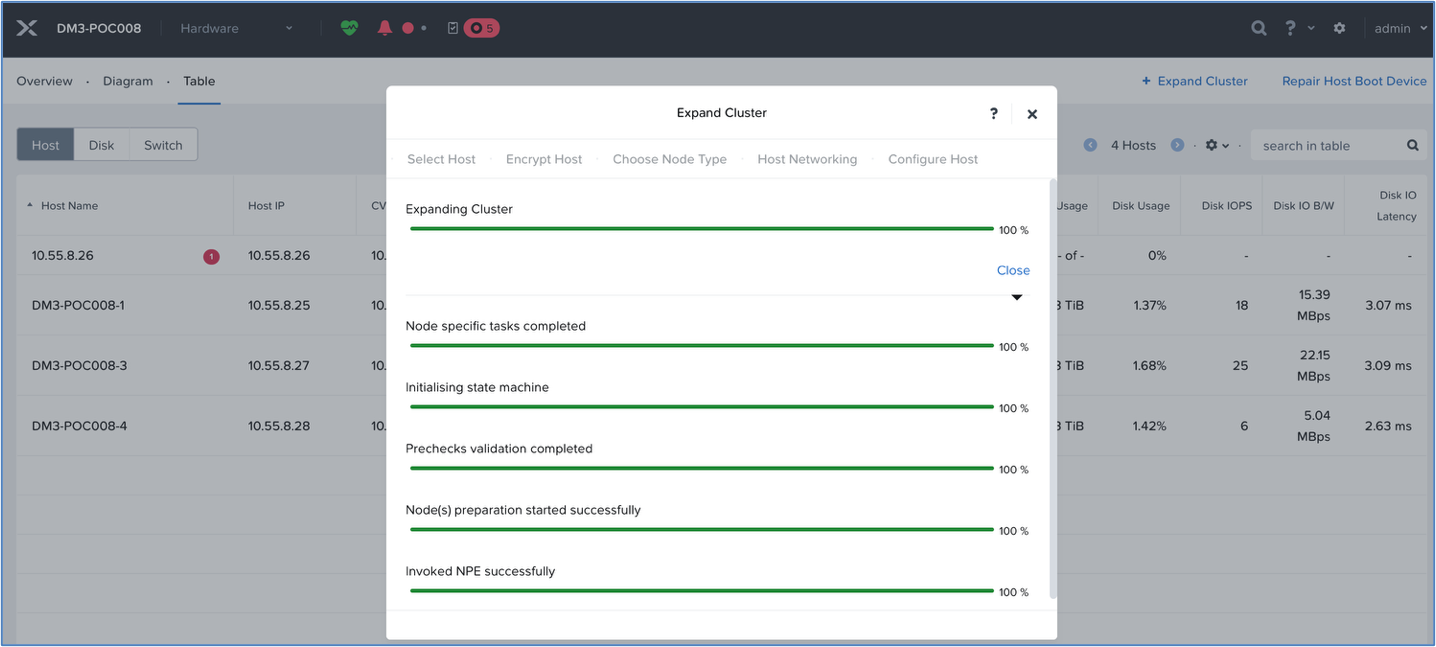Select the Disk button

[x=102, y=145]
